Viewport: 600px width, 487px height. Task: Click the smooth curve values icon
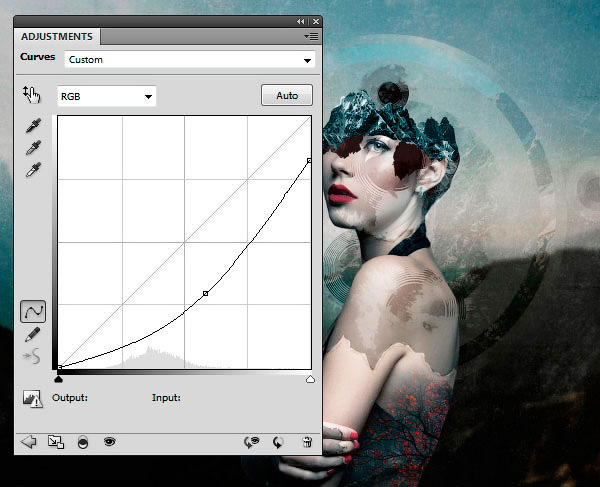[32, 356]
